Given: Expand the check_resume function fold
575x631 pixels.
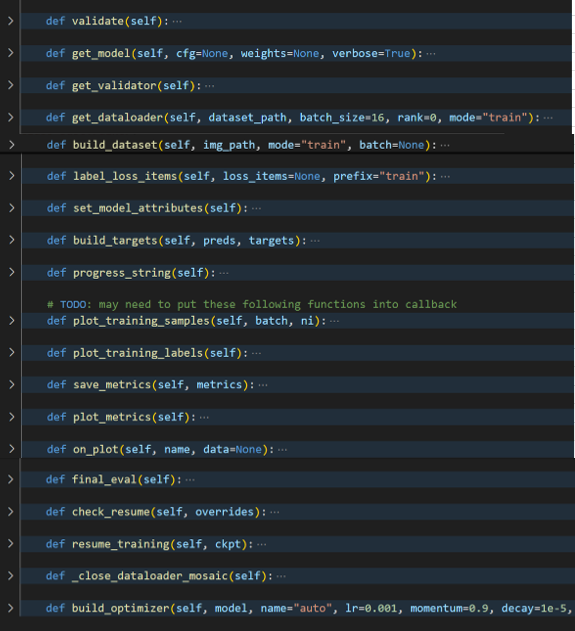Looking at the screenshot, I should point(11,511).
